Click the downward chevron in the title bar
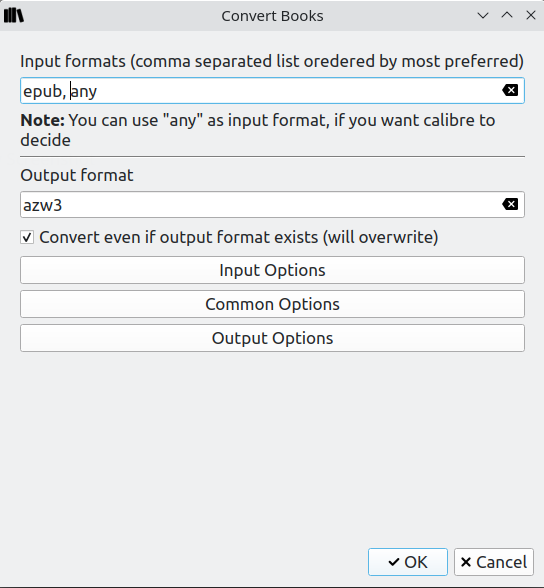 [x=483, y=15]
